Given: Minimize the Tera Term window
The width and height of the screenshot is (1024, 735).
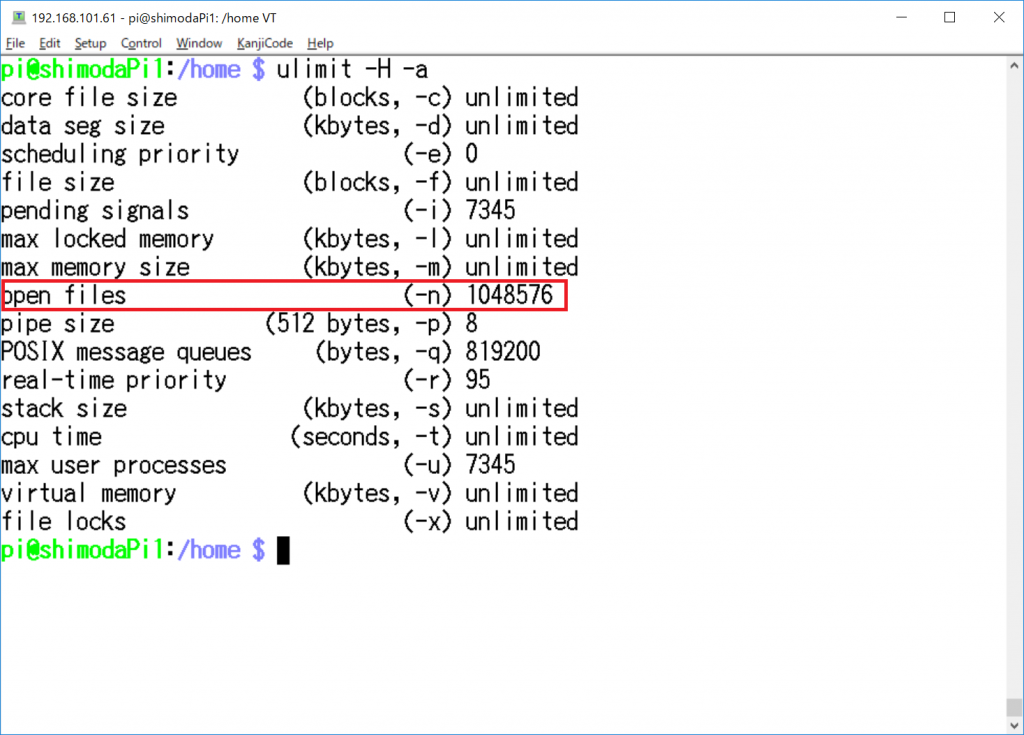Looking at the screenshot, I should 902,18.
